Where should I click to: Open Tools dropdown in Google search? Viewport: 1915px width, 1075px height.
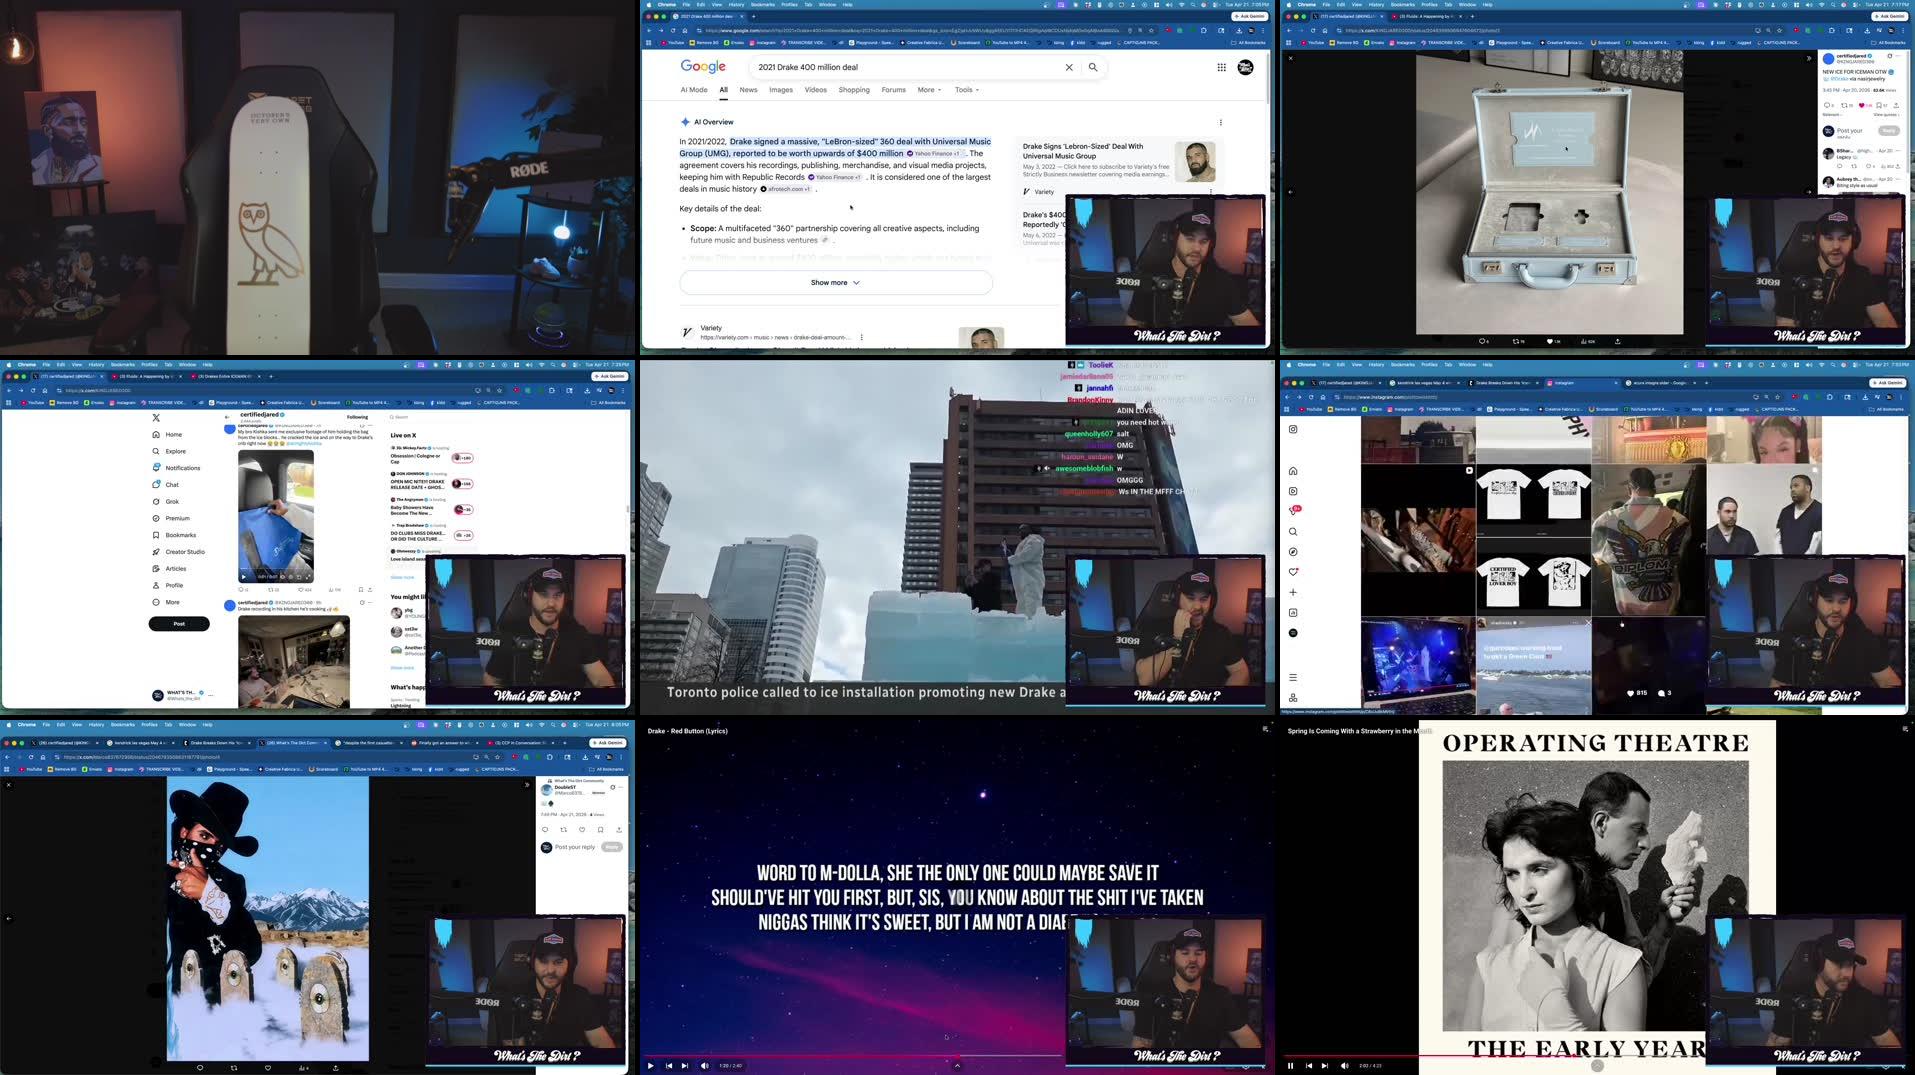click(966, 90)
